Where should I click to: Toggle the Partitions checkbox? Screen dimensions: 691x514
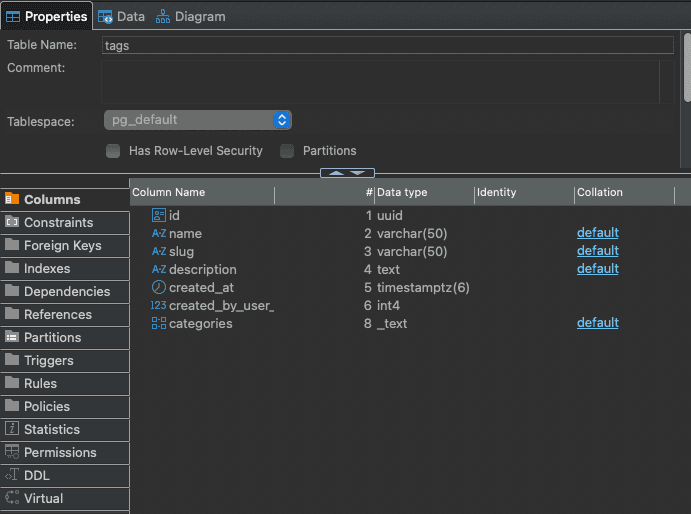coord(287,151)
